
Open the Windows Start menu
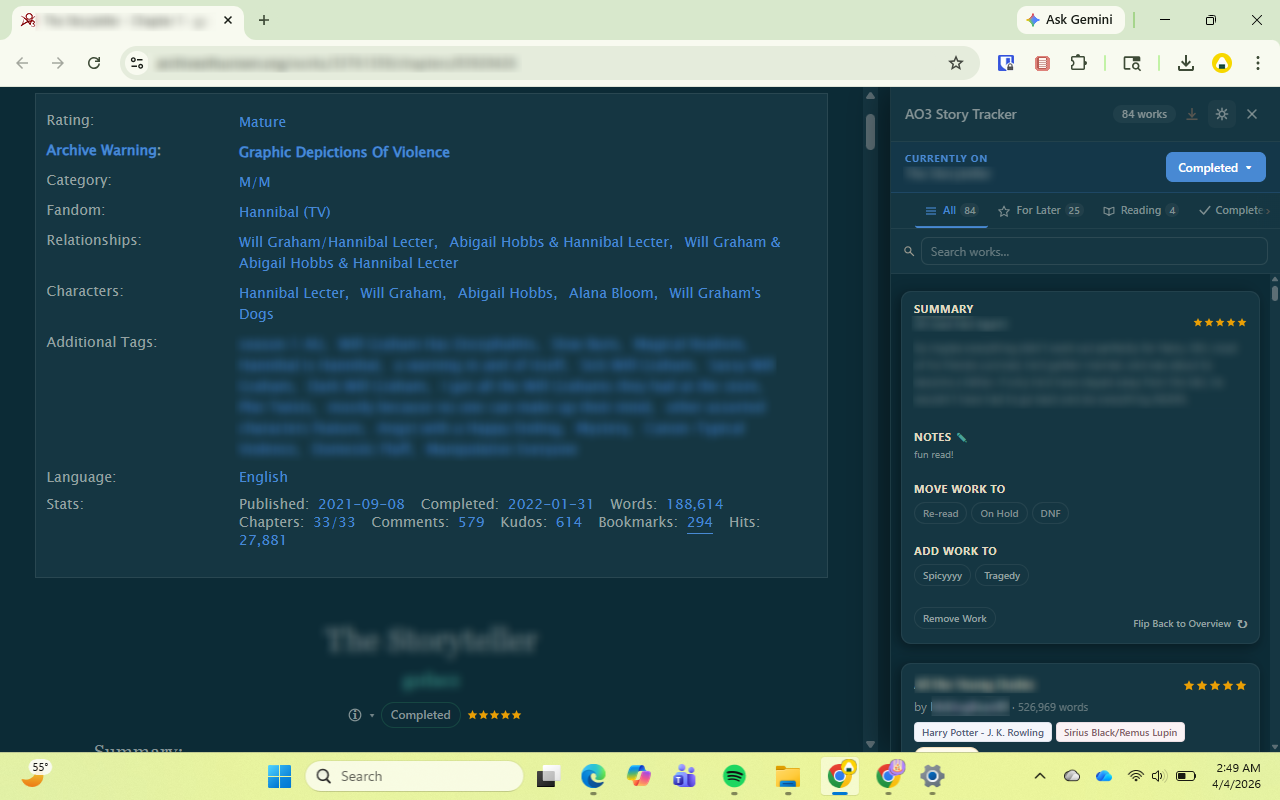[280, 776]
